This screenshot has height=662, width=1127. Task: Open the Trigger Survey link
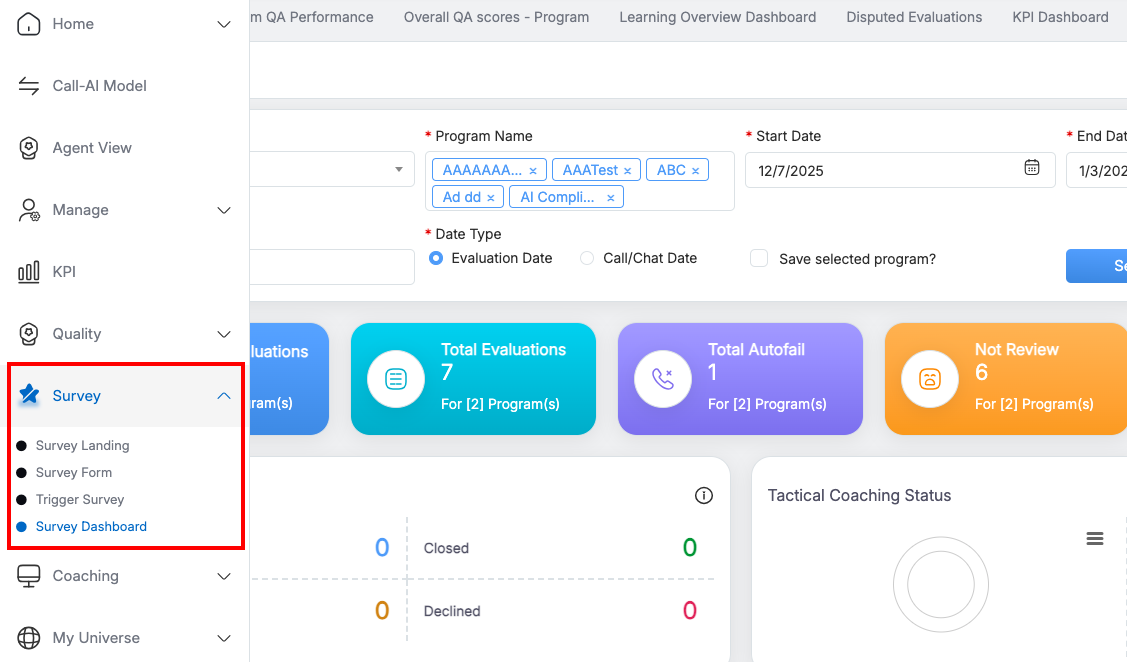pos(80,500)
